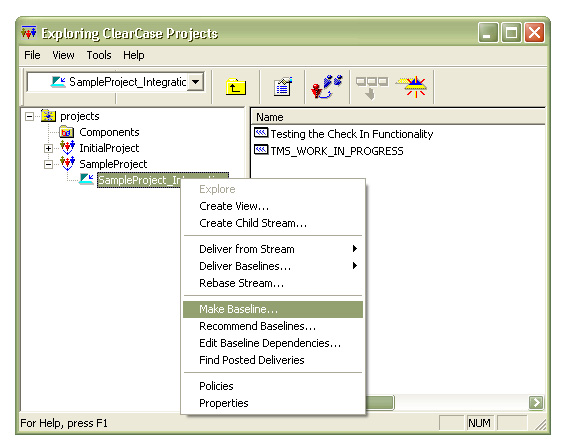Click icon beside TMS_WORK_IN_PROGRESS
The width and height of the screenshot is (567, 444).
261,150
